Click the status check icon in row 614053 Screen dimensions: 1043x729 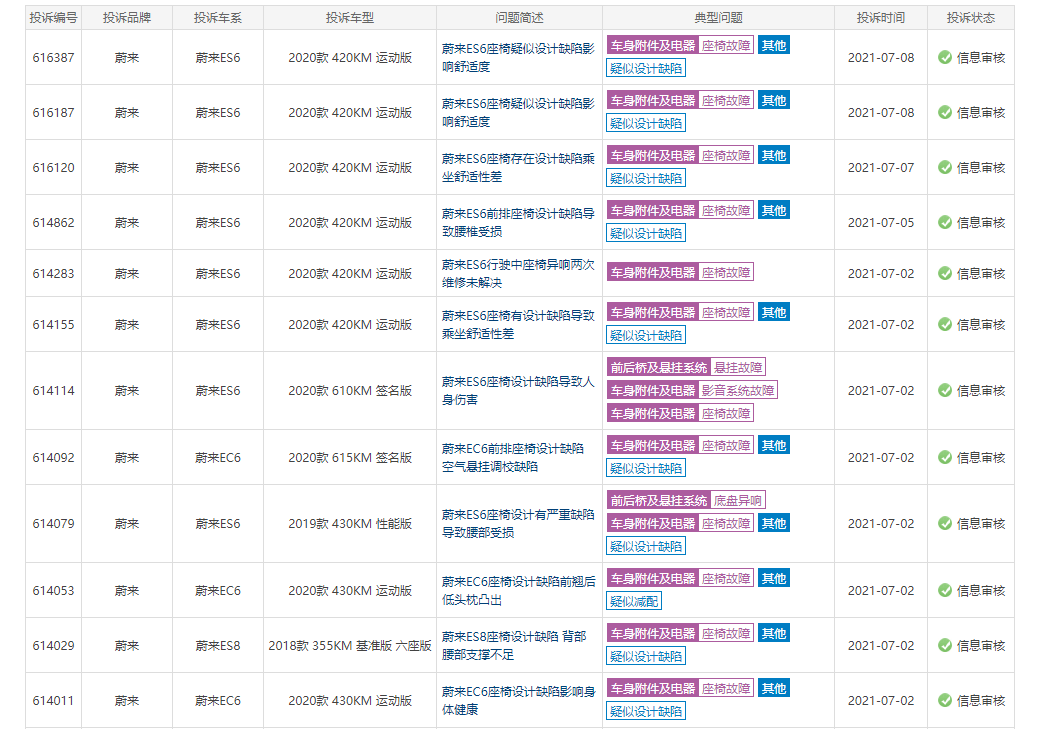tap(945, 591)
